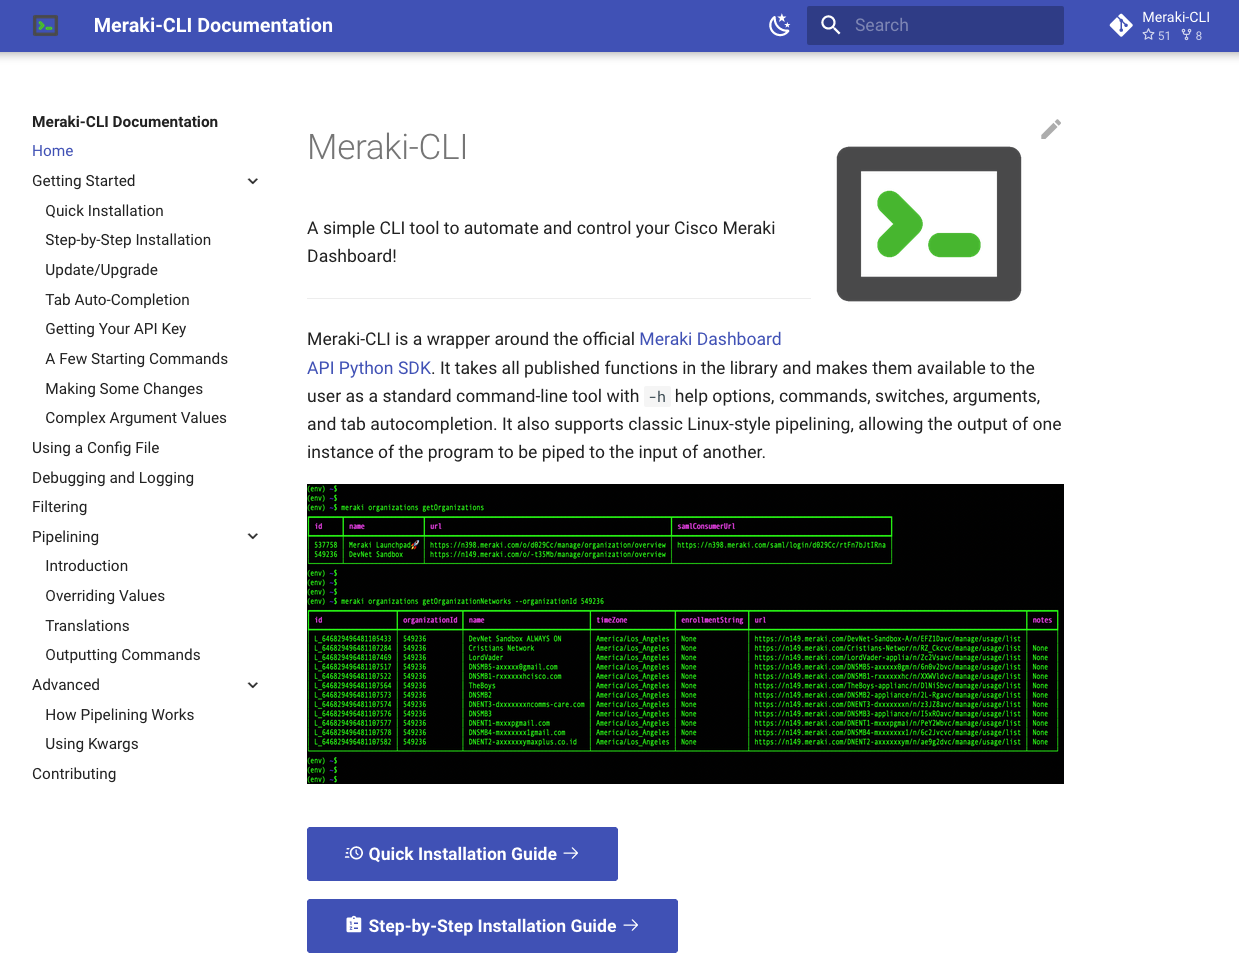Open How Pipelining Works page
The image size is (1239, 963).
point(120,715)
